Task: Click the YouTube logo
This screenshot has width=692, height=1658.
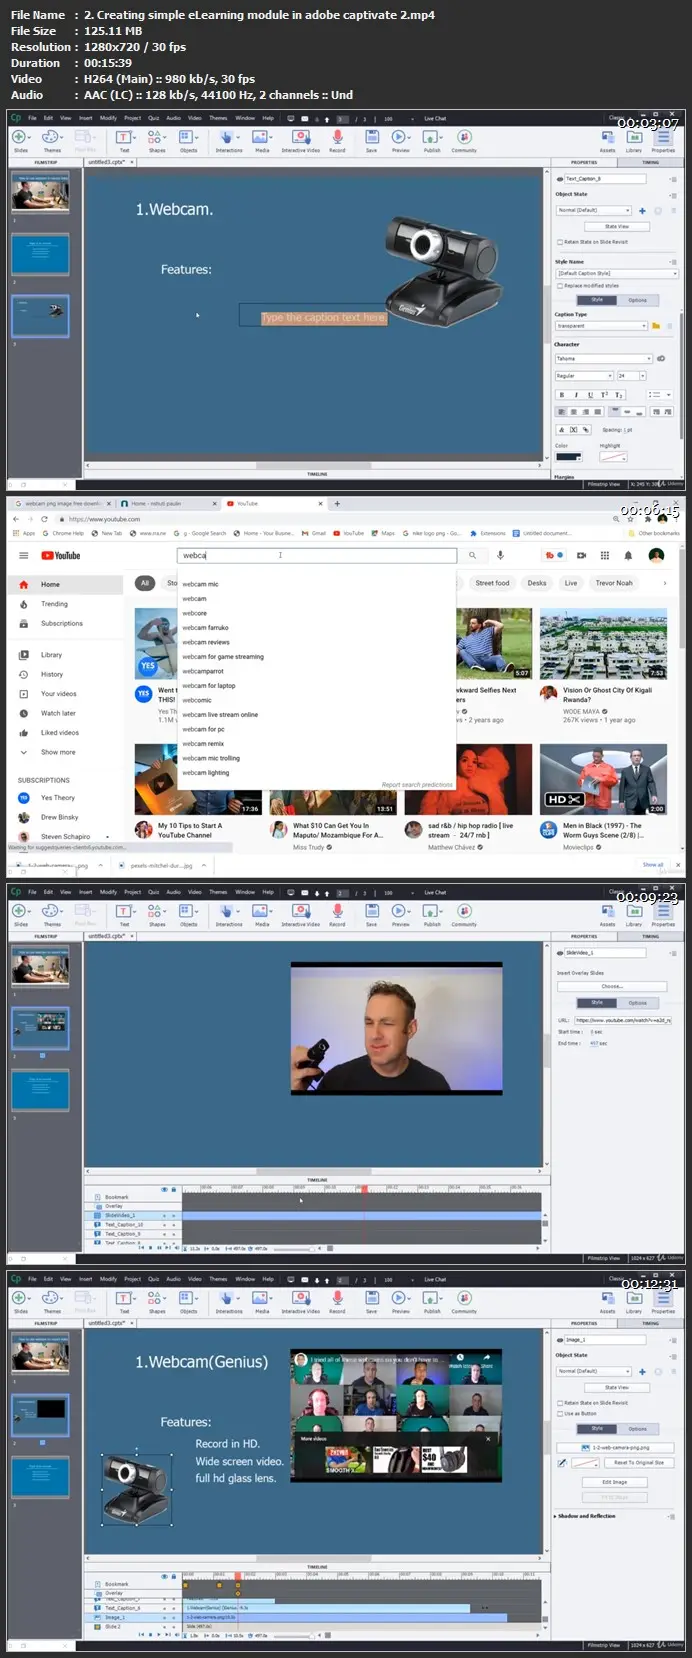Action: coord(60,555)
